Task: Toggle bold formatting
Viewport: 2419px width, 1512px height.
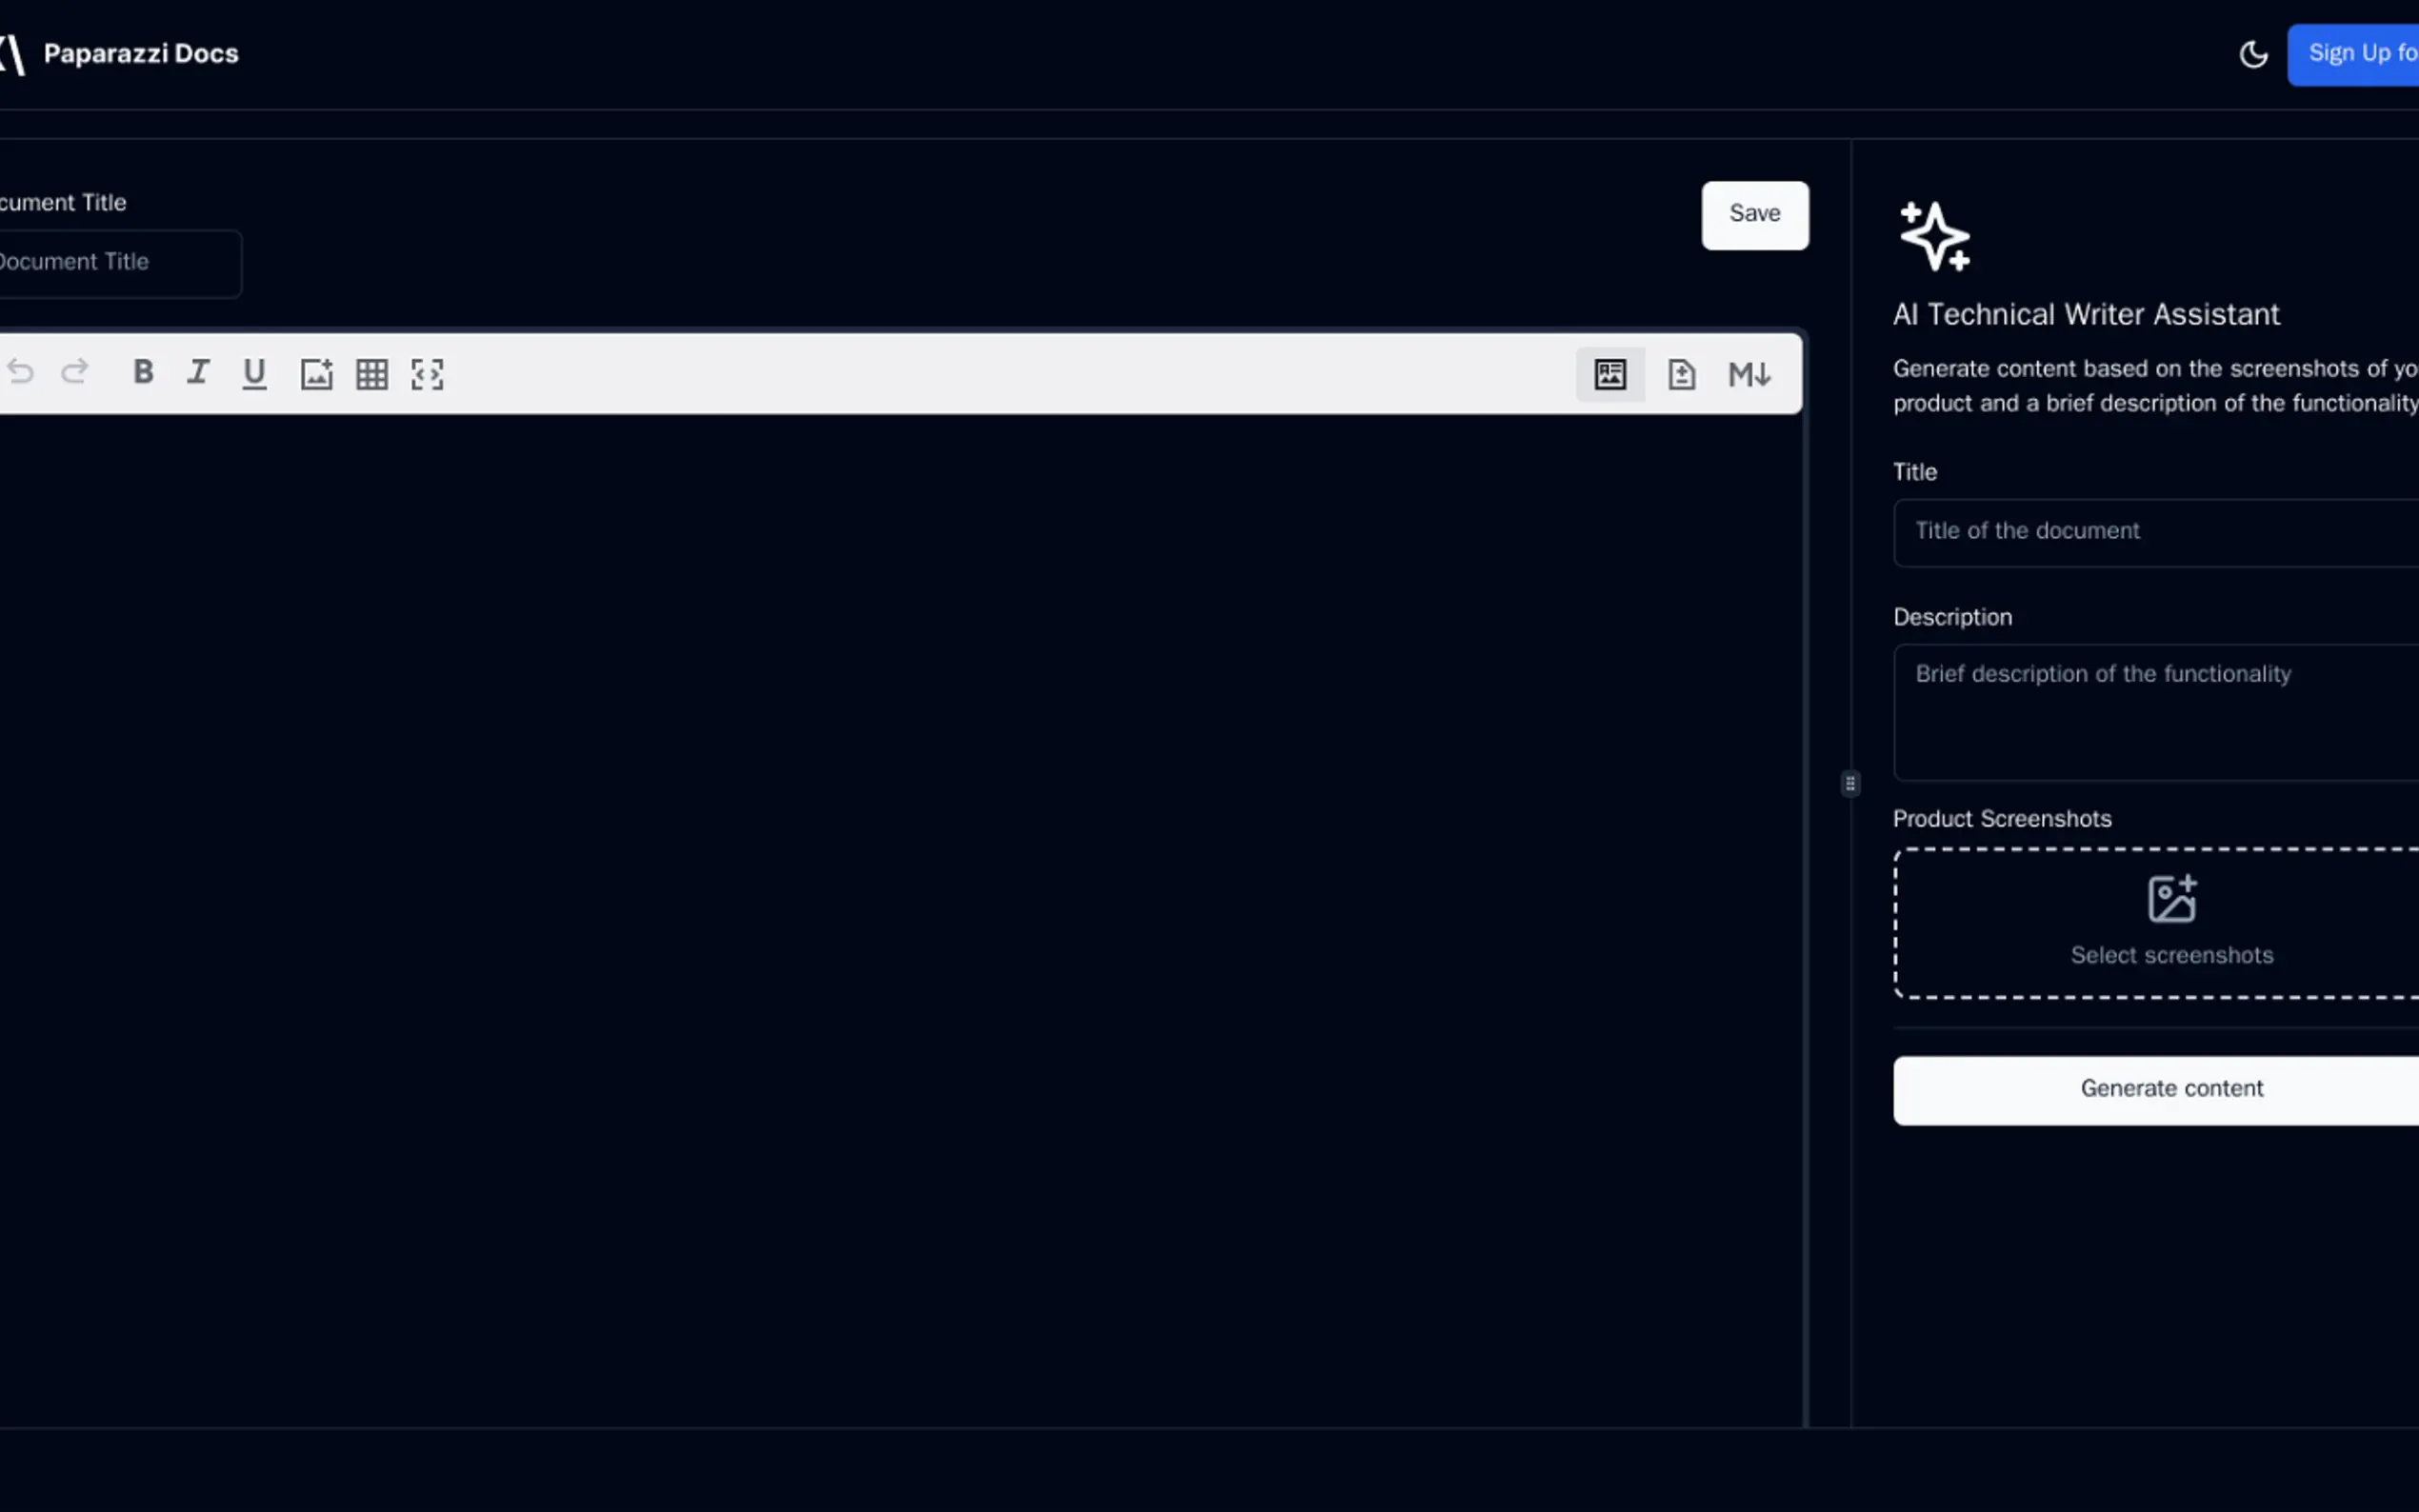Action: coord(143,373)
